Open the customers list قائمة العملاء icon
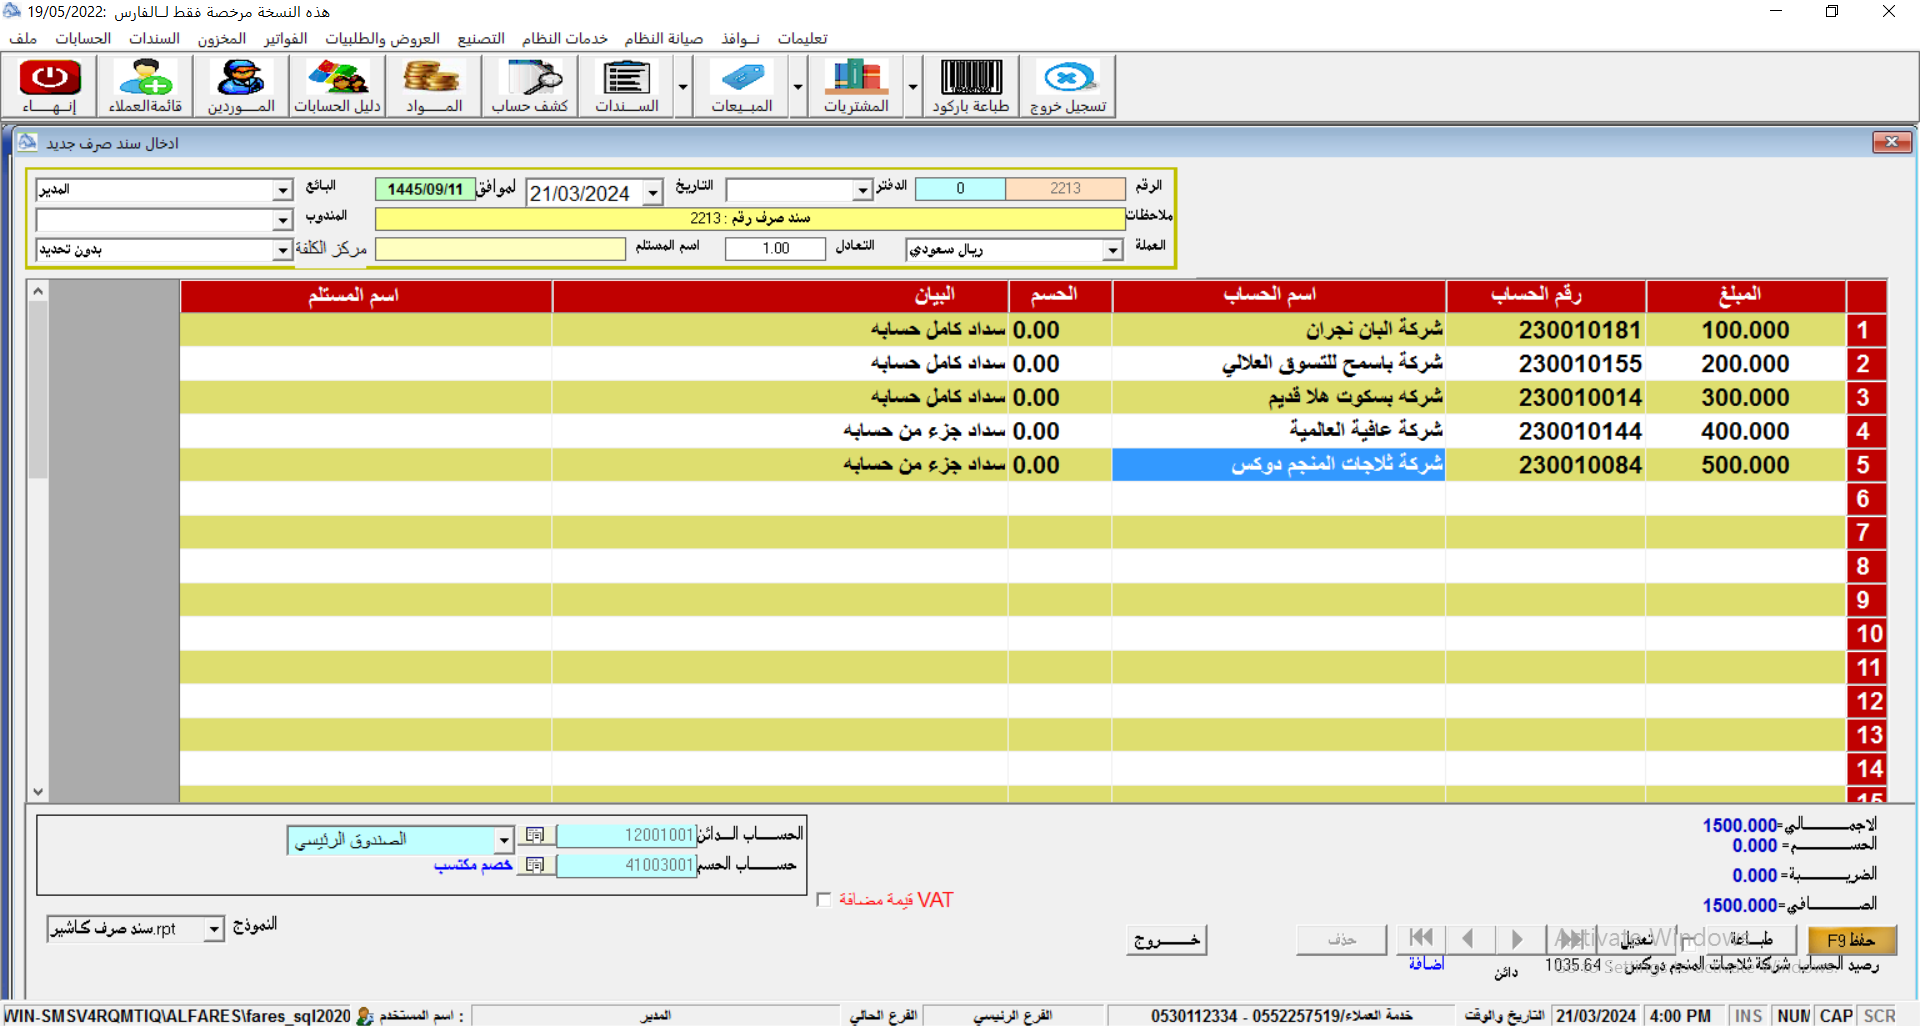The height and width of the screenshot is (1026, 1920). [x=145, y=86]
